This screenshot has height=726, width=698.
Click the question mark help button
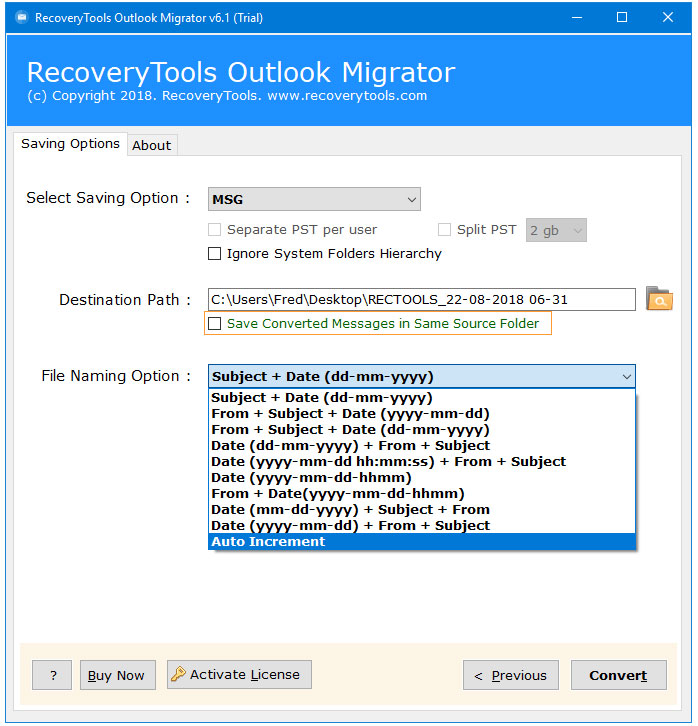pos(52,675)
